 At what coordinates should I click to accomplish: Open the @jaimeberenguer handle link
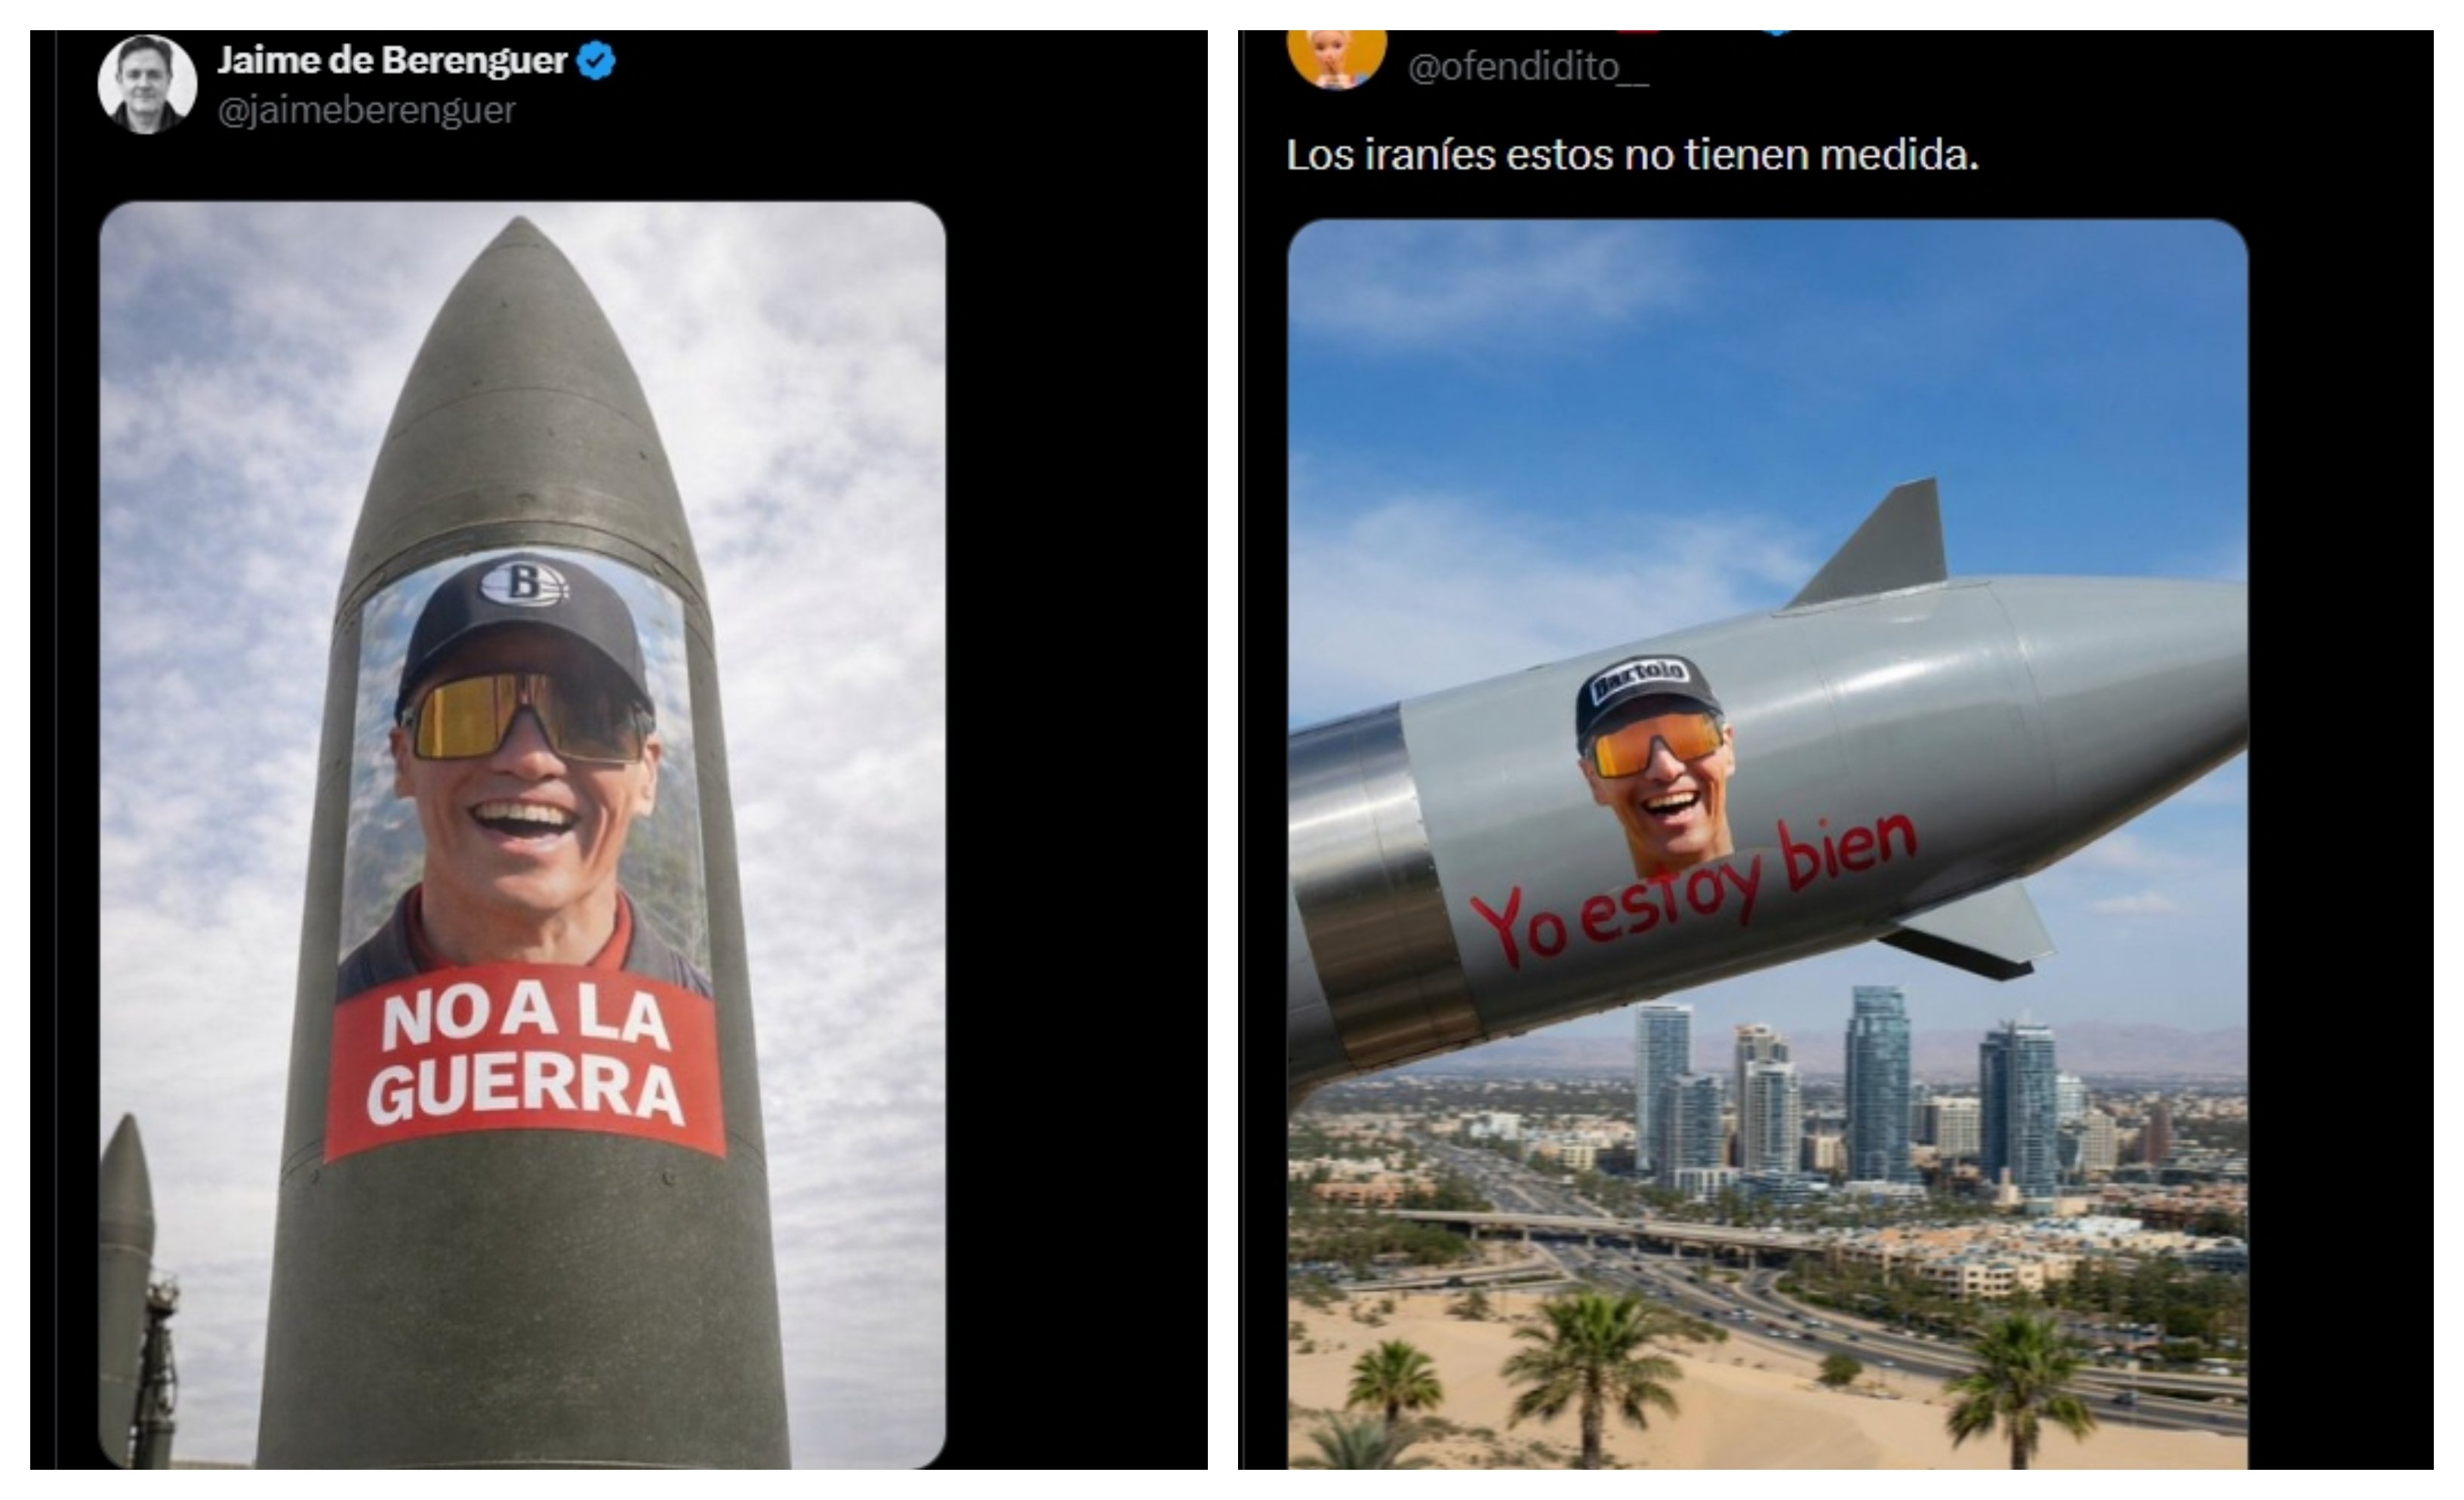(366, 109)
